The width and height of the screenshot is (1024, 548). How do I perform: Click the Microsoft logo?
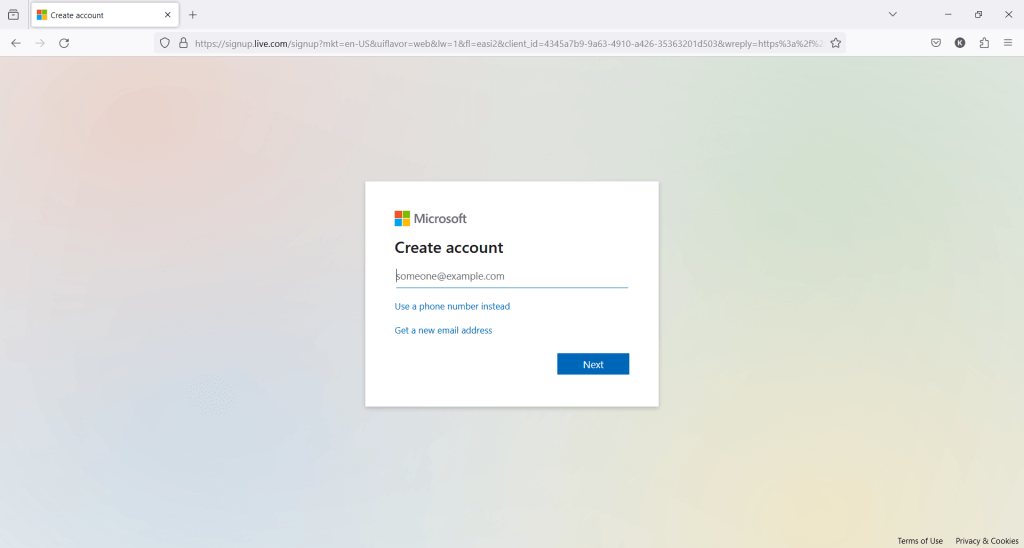coord(430,219)
